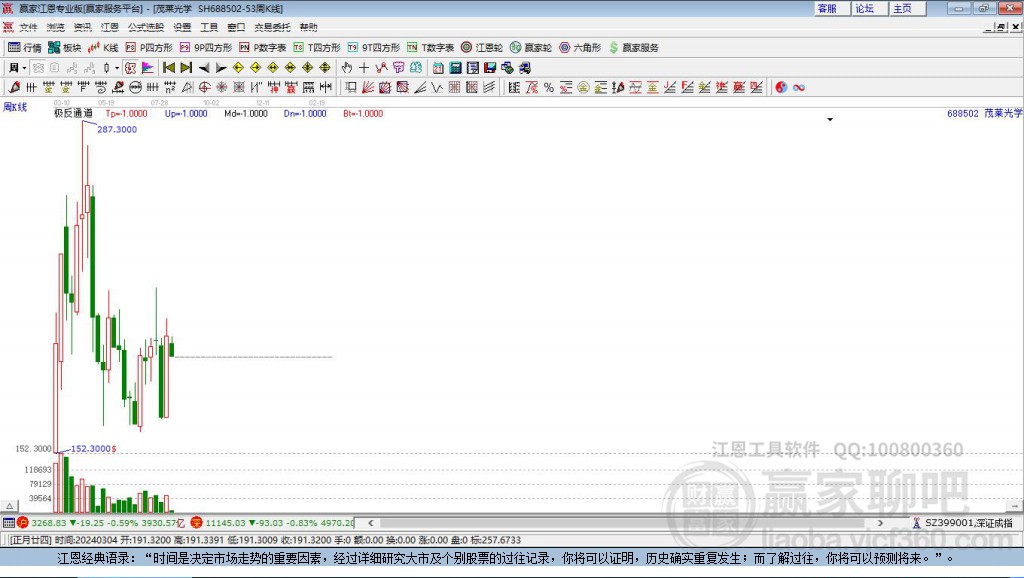The width and height of the screenshot is (1024, 578).
Task: Click the 极反通道 indicator label
Action: point(73,113)
